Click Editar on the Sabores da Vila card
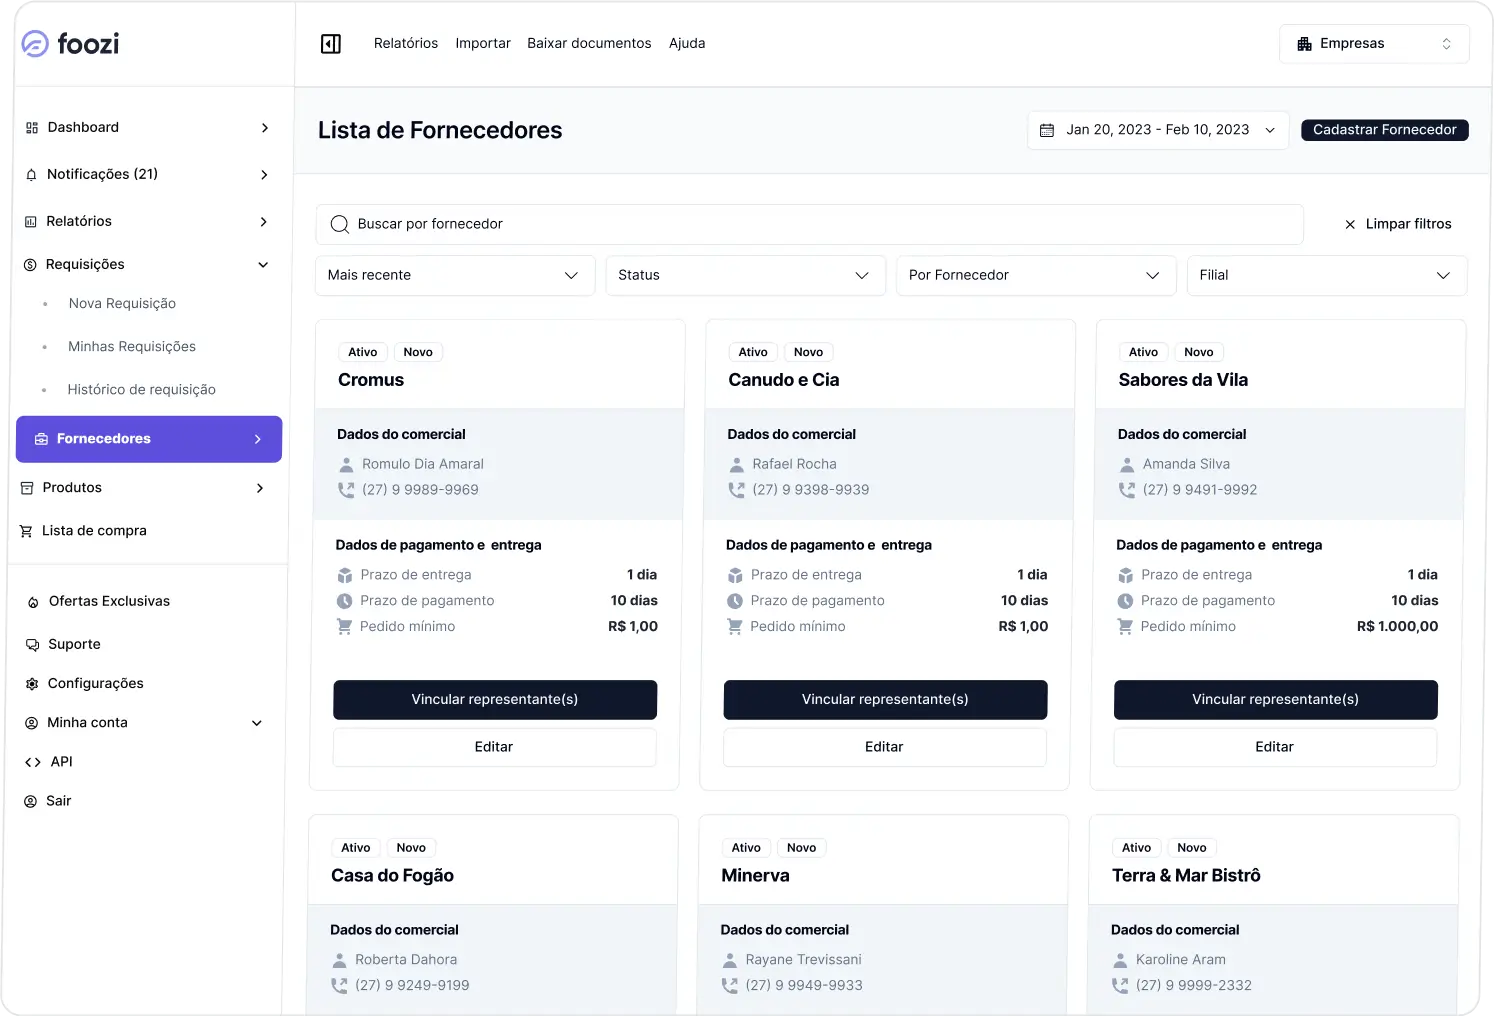 [x=1274, y=747]
